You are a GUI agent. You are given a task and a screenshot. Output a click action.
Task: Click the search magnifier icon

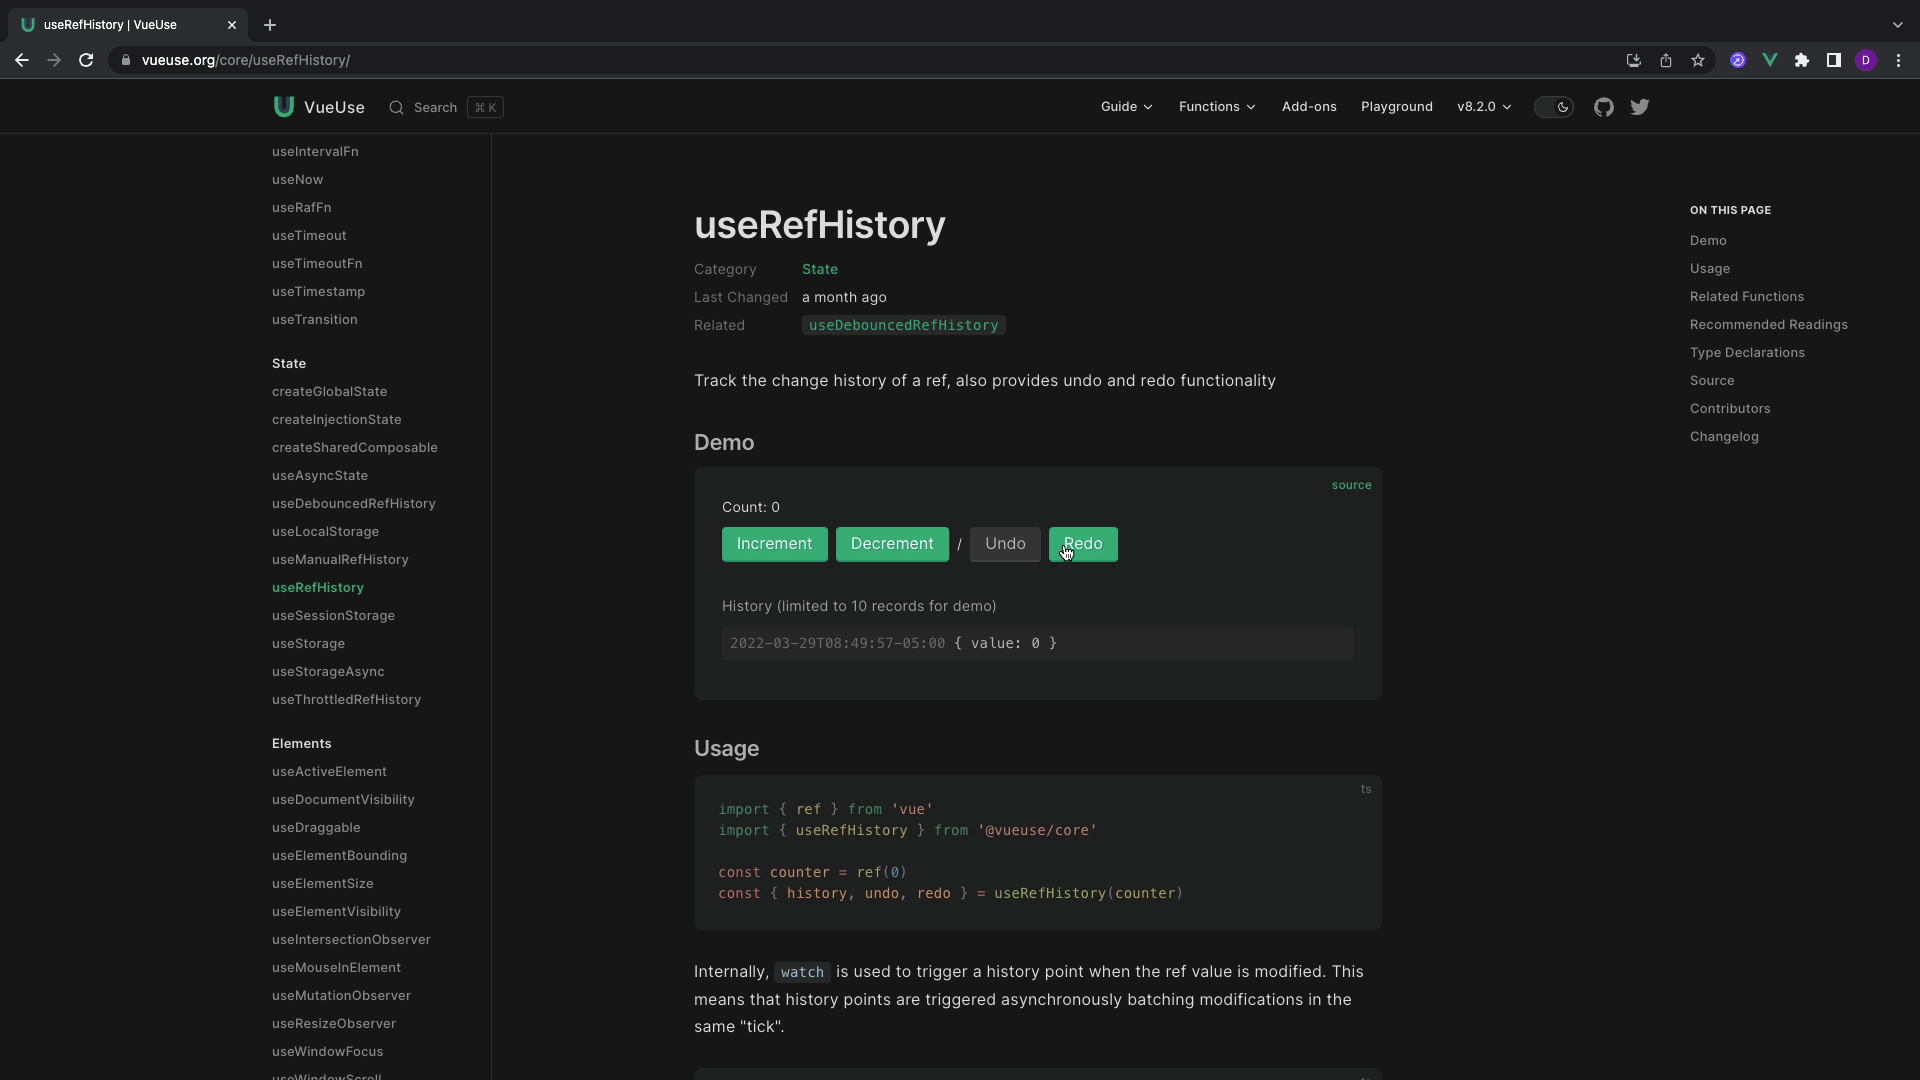(397, 108)
